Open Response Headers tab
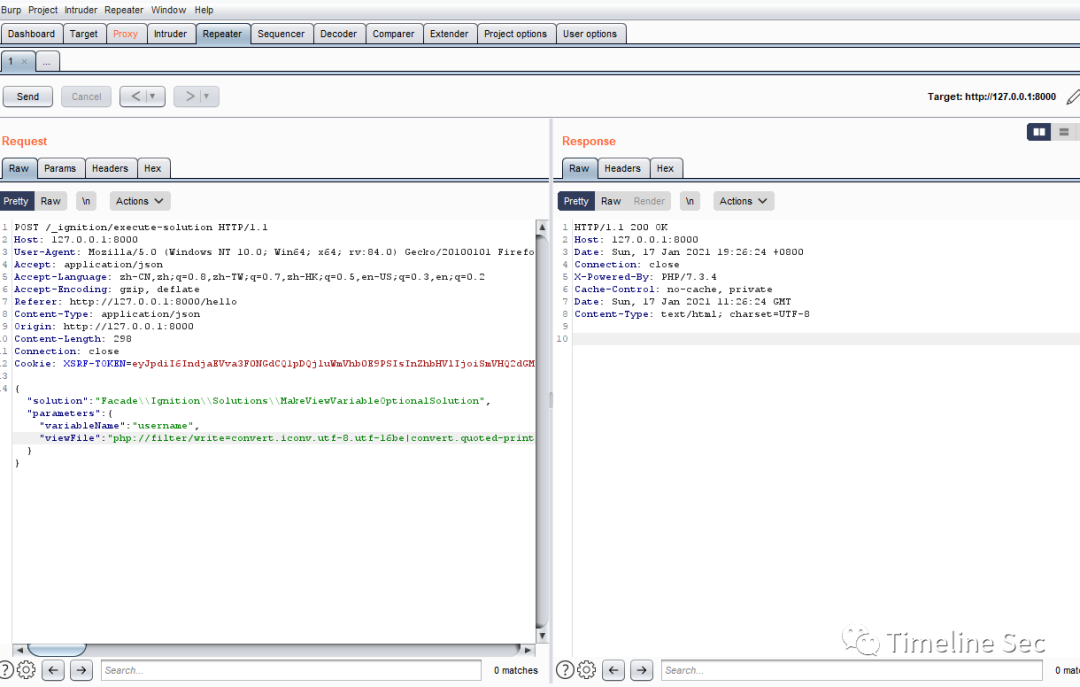The height and width of the screenshot is (687, 1080). click(623, 168)
